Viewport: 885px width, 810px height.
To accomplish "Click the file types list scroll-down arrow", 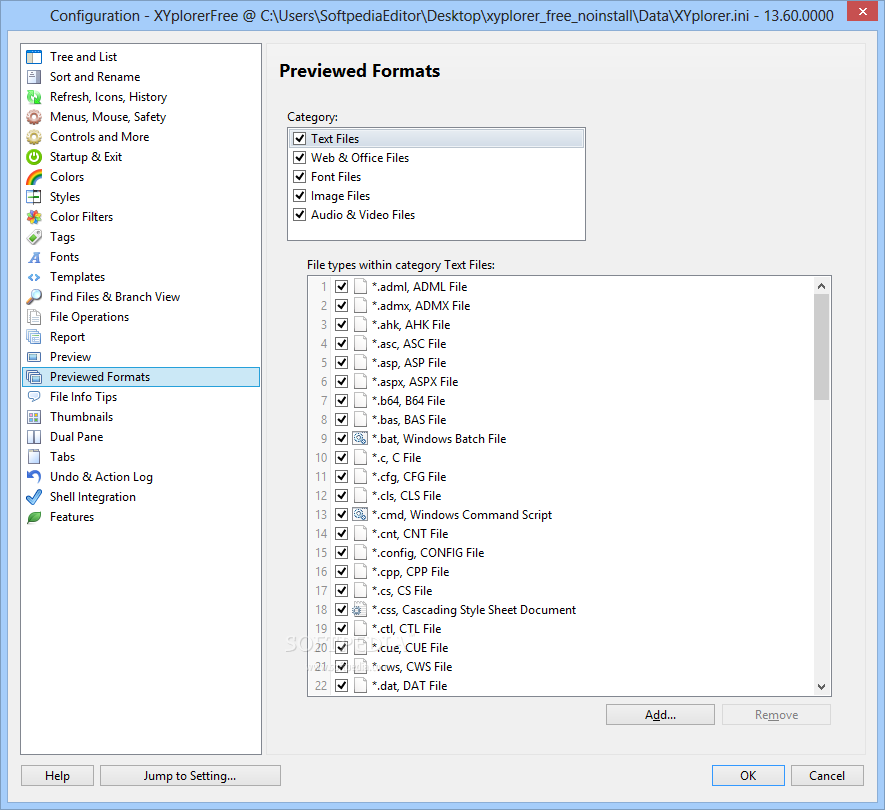I will [821, 686].
